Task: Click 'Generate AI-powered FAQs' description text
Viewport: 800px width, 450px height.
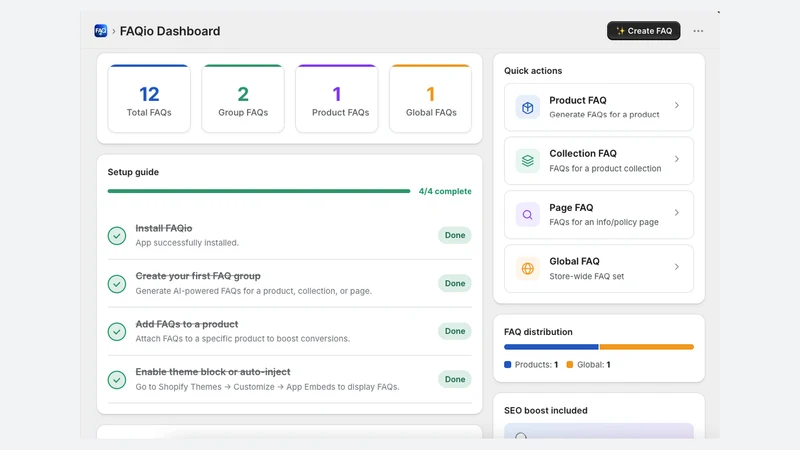Action: pos(254,291)
